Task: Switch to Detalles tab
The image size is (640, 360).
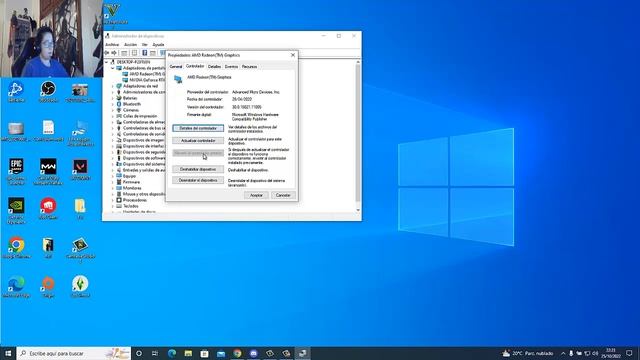Action: [x=214, y=67]
